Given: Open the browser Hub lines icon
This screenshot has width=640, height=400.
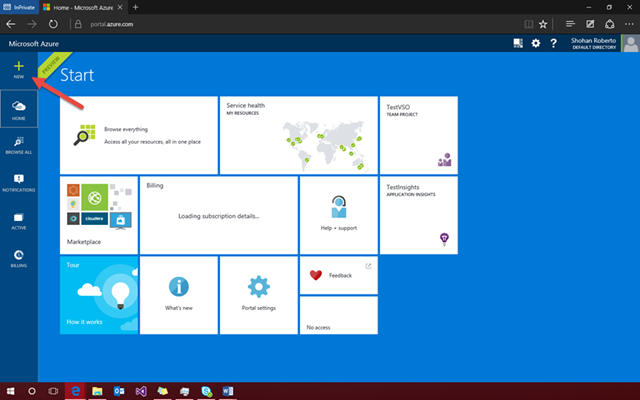Looking at the screenshot, I should point(570,24).
